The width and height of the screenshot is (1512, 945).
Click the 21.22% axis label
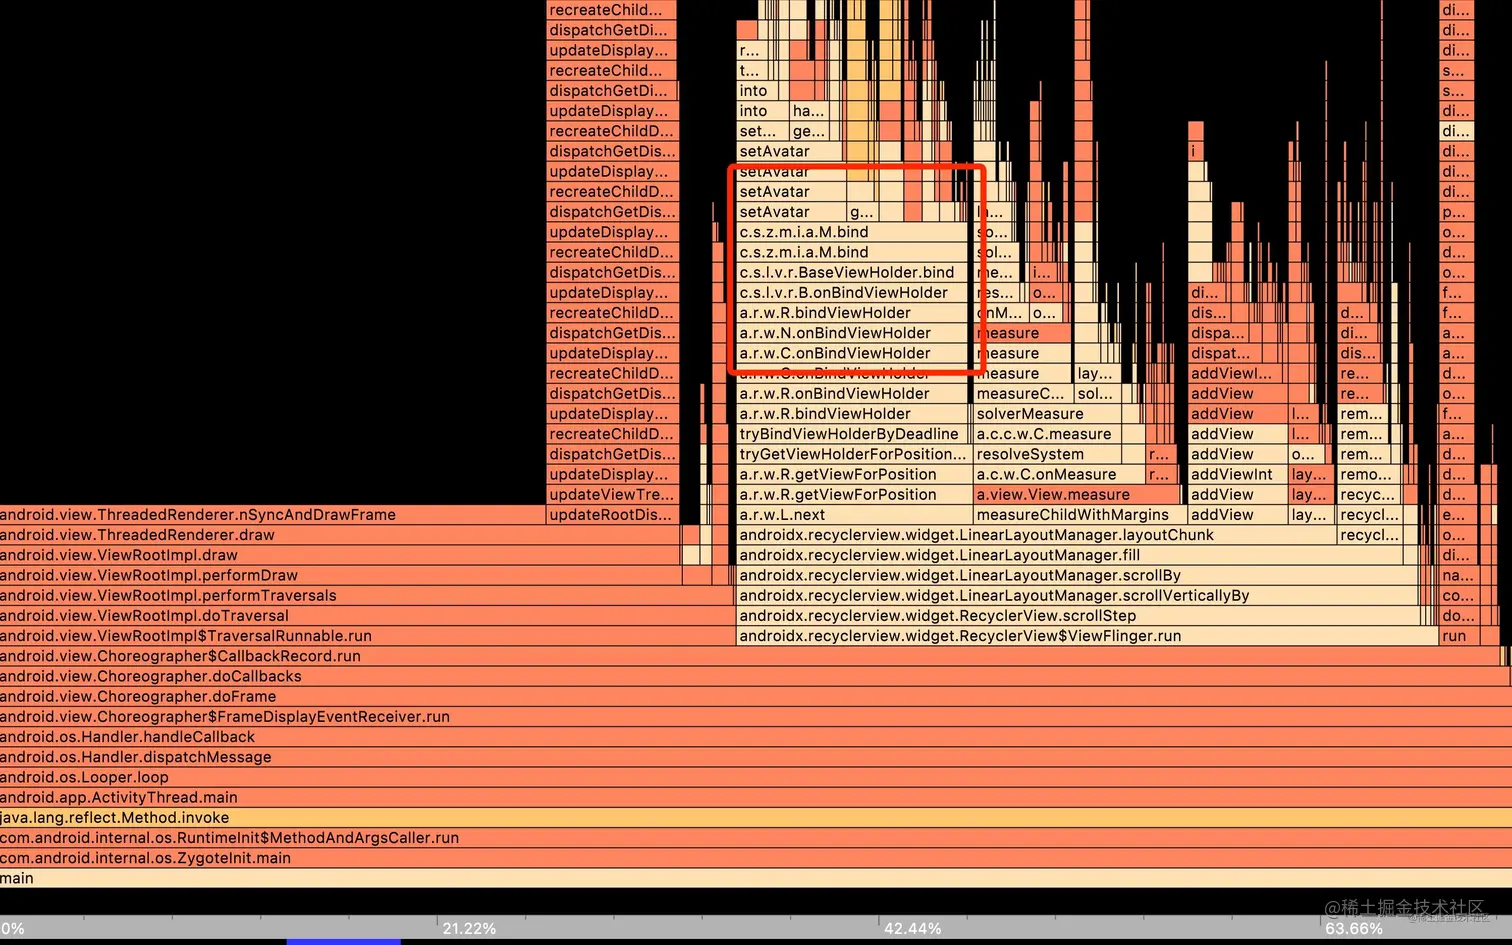point(469,929)
